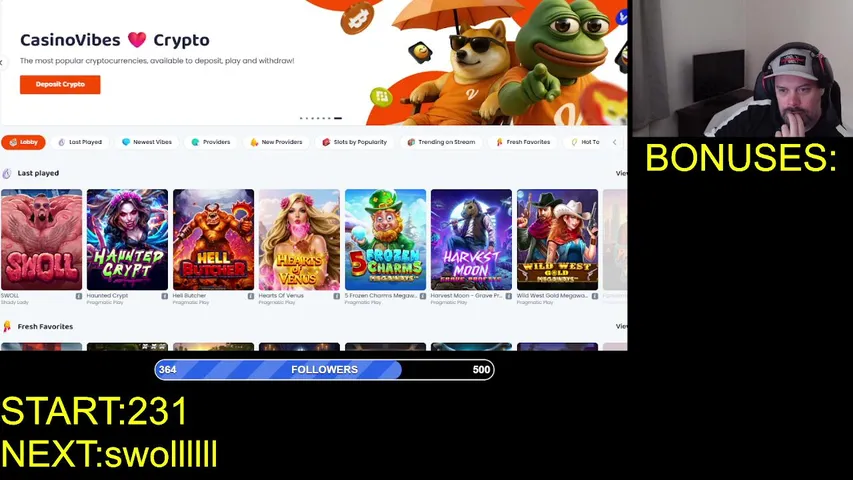Launch the Harvest Moon game thumbnail
Image resolution: width=853 pixels, height=480 pixels.
pos(471,239)
